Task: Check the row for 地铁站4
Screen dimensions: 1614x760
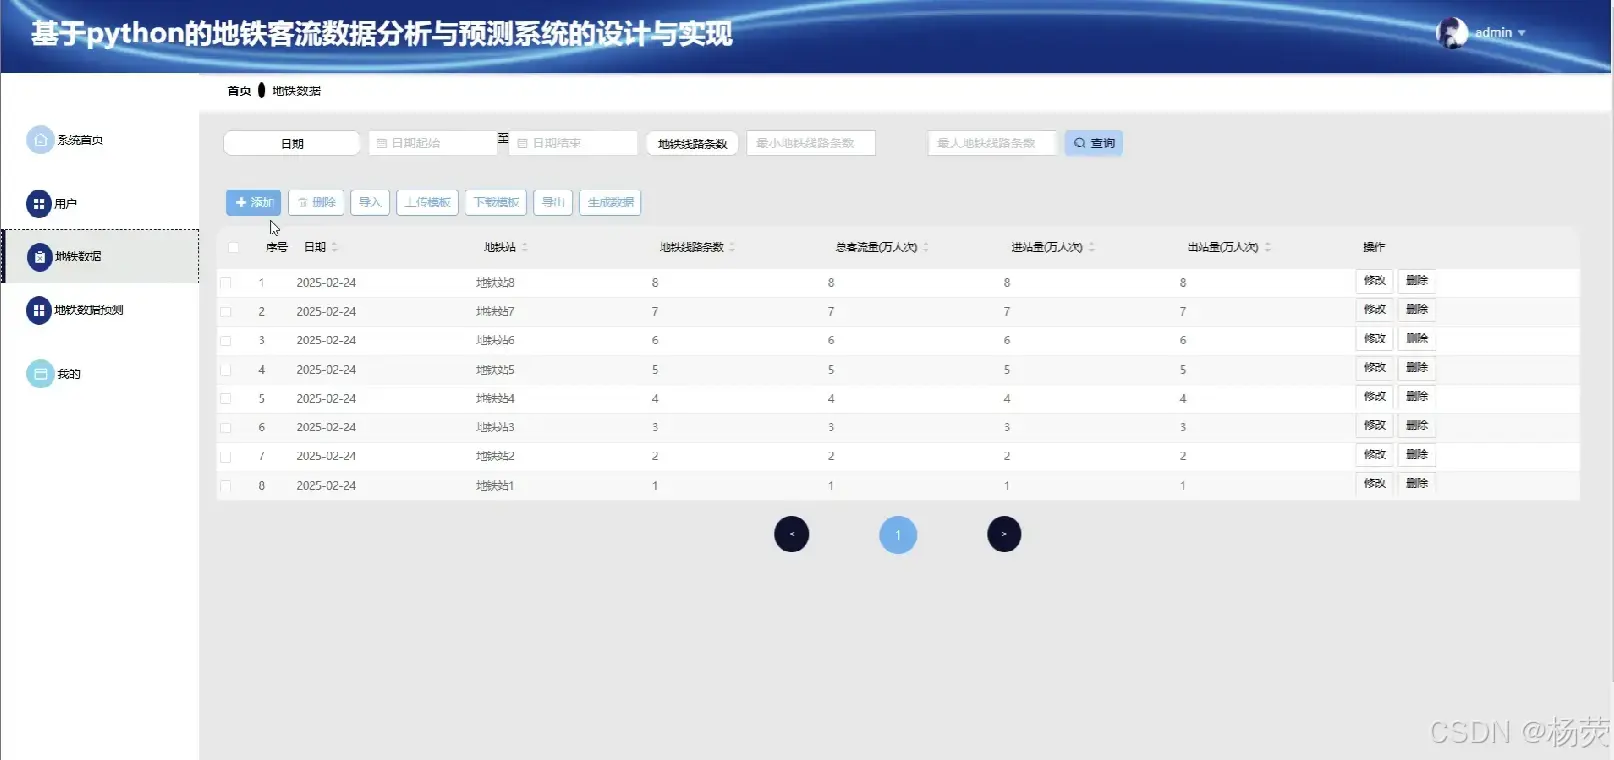Action: tap(225, 398)
